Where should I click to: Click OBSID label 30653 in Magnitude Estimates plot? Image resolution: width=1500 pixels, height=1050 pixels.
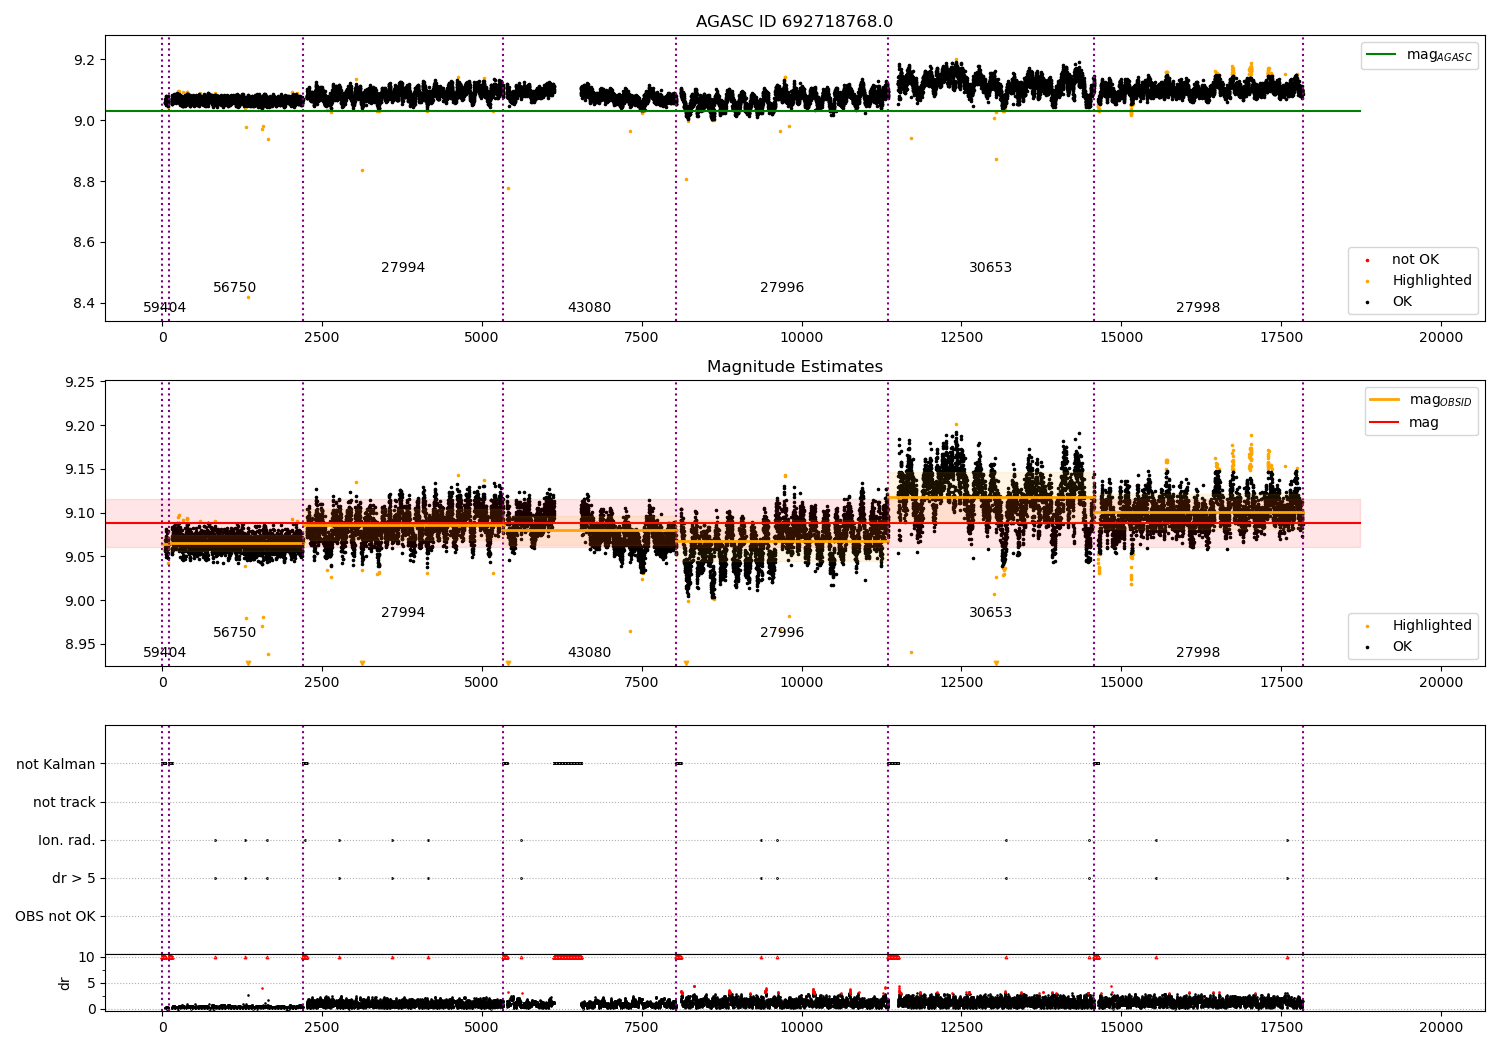point(990,613)
